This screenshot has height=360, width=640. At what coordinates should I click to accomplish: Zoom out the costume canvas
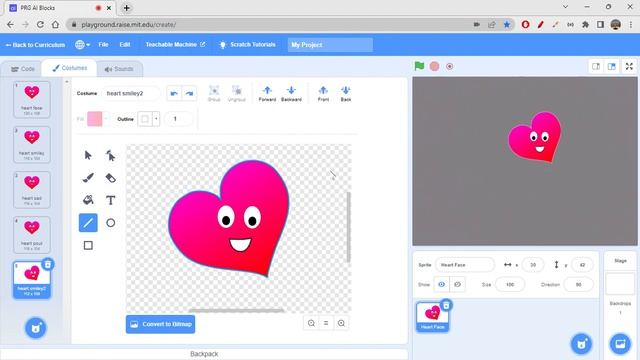pyautogui.click(x=311, y=323)
